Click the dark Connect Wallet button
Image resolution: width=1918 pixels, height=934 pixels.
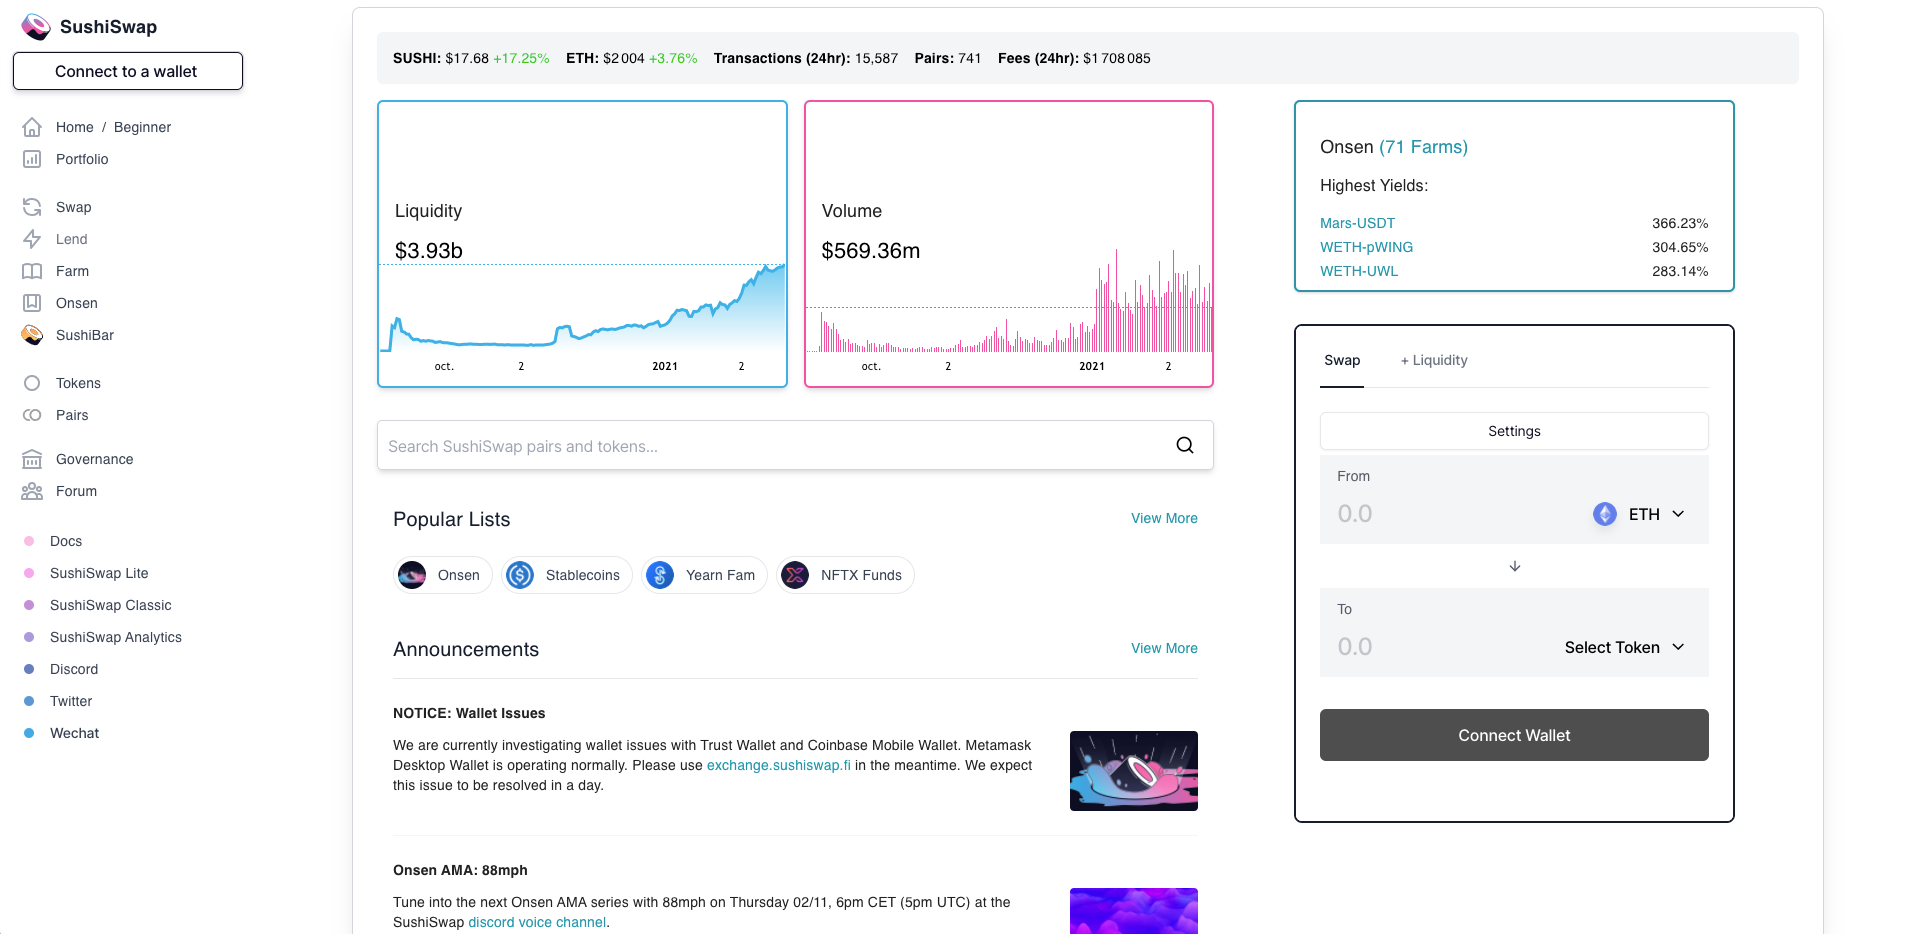1514,735
